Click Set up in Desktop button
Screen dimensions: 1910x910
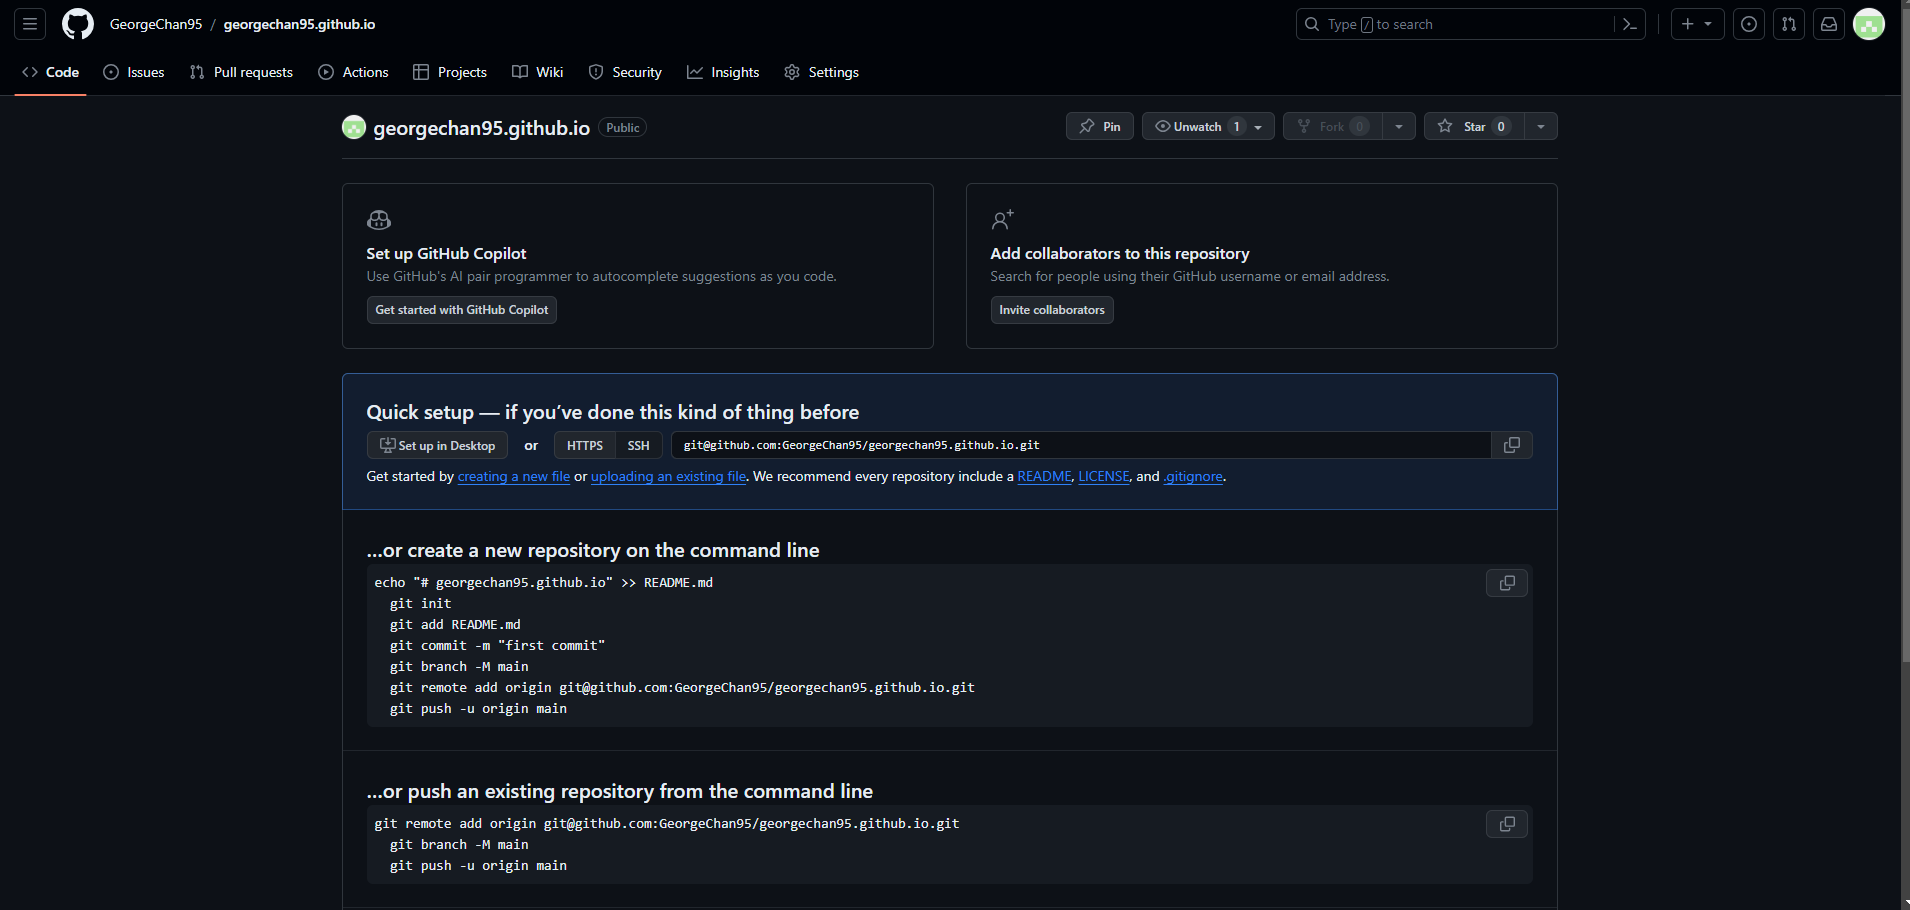[437, 445]
